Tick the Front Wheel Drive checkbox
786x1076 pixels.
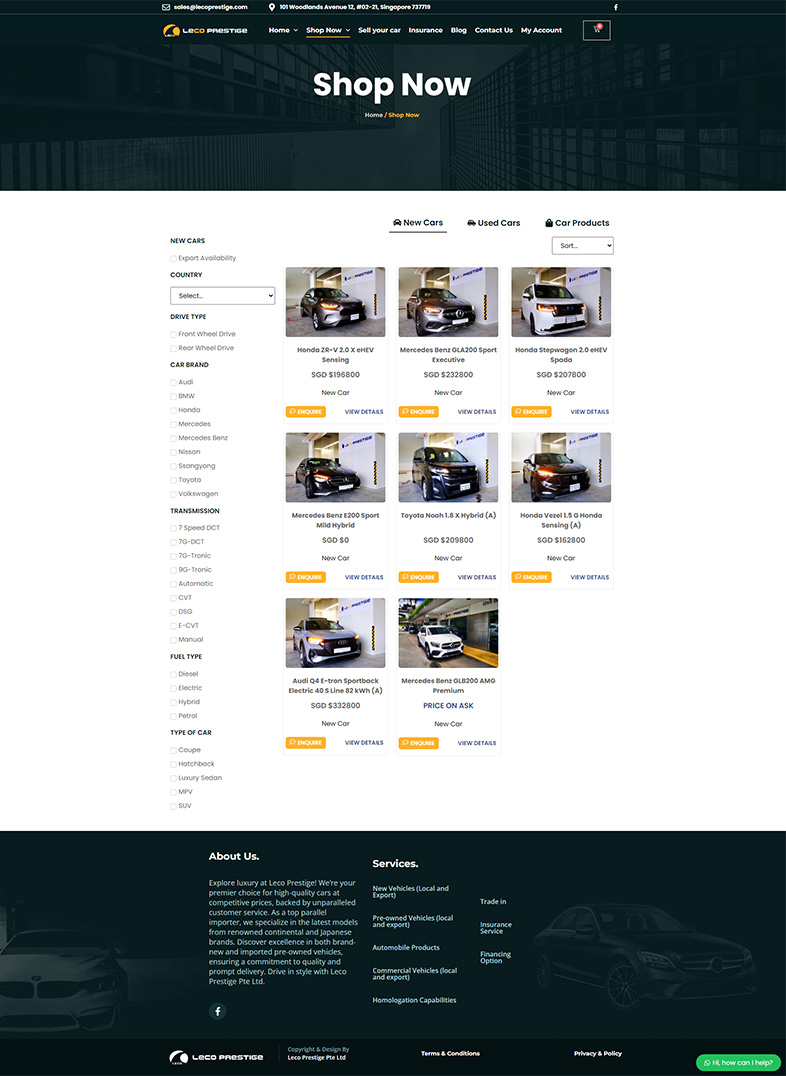click(174, 334)
